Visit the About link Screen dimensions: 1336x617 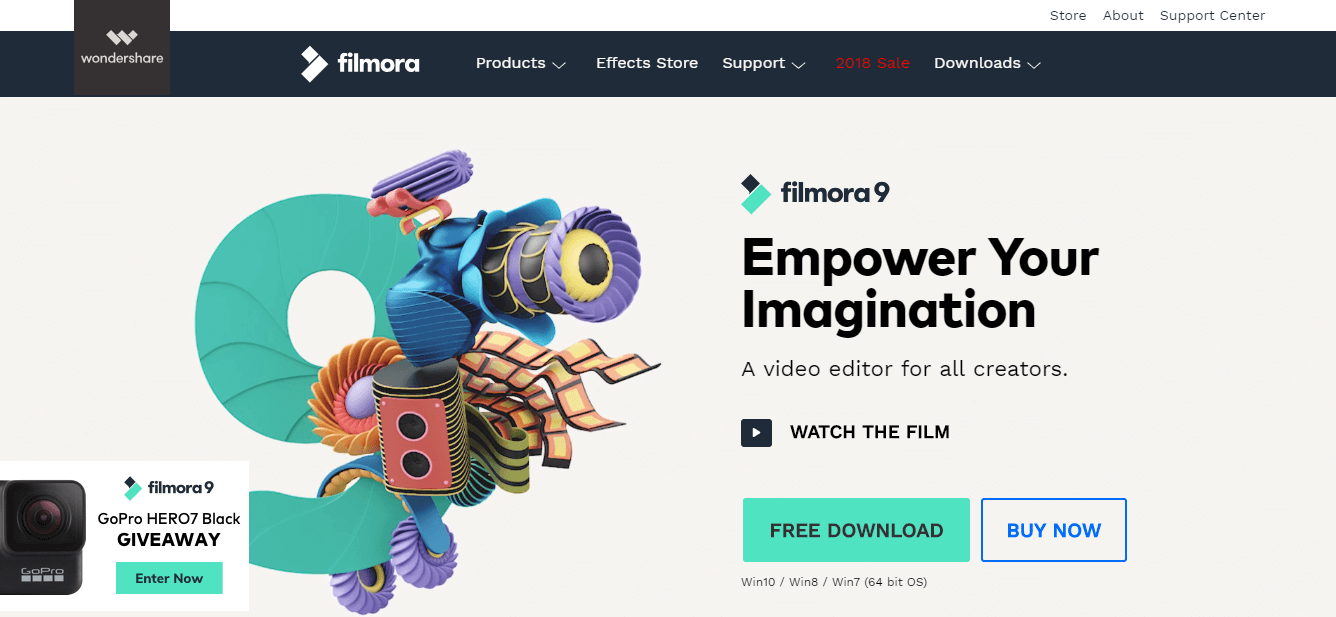pos(1123,15)
